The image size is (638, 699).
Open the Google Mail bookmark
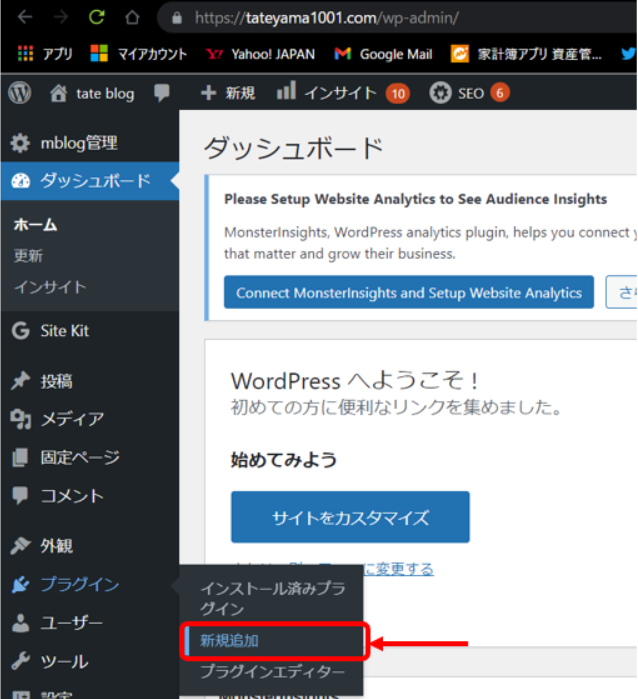point(384,54)
